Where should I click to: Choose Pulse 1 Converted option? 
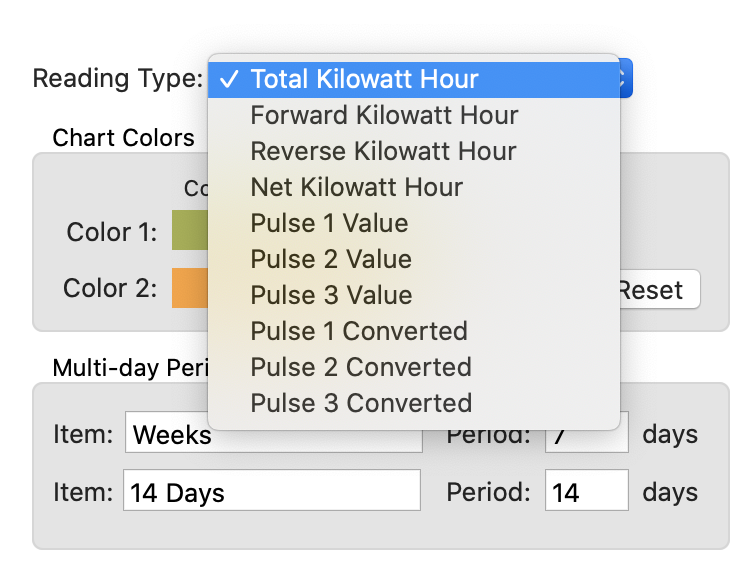pos(359,331)
